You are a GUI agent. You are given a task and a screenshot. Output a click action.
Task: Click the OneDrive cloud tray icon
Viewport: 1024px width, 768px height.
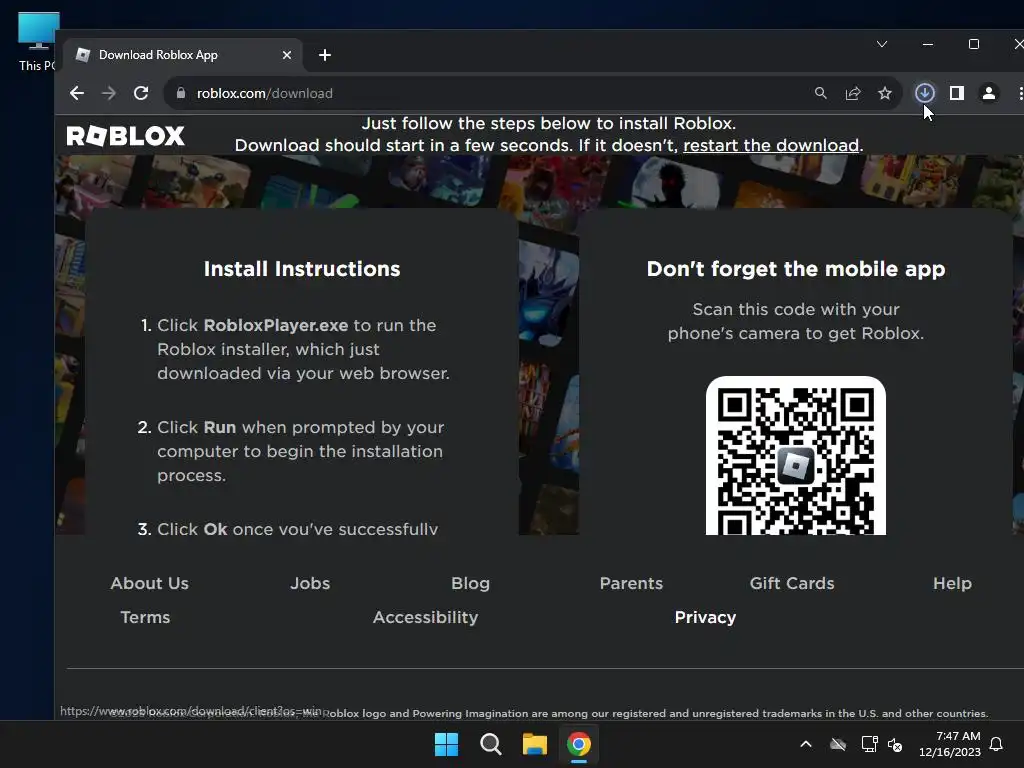pyautogui.click(x=838, y=744)
